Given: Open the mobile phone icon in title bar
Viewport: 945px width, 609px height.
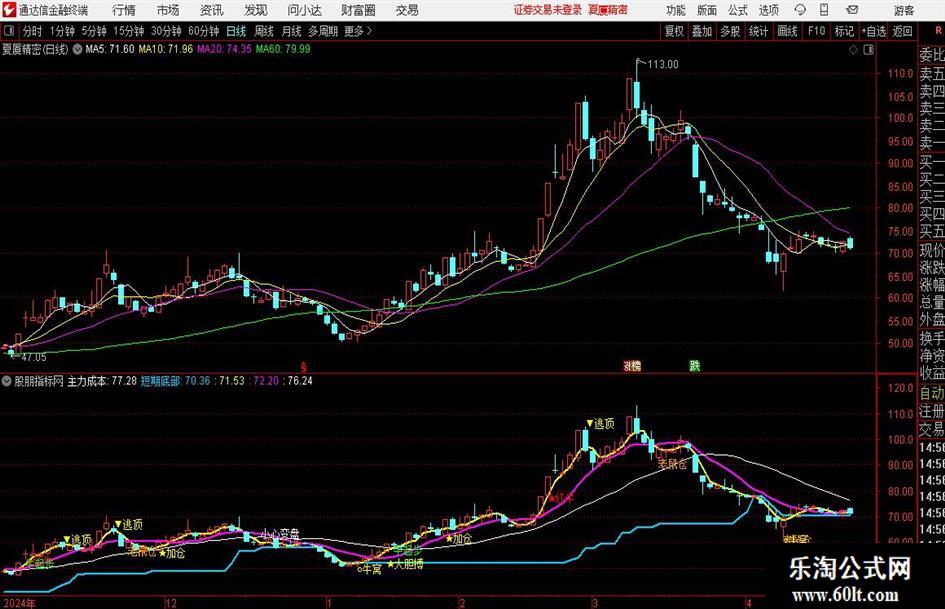Looking at the screenshot, I should coord(824,10).
